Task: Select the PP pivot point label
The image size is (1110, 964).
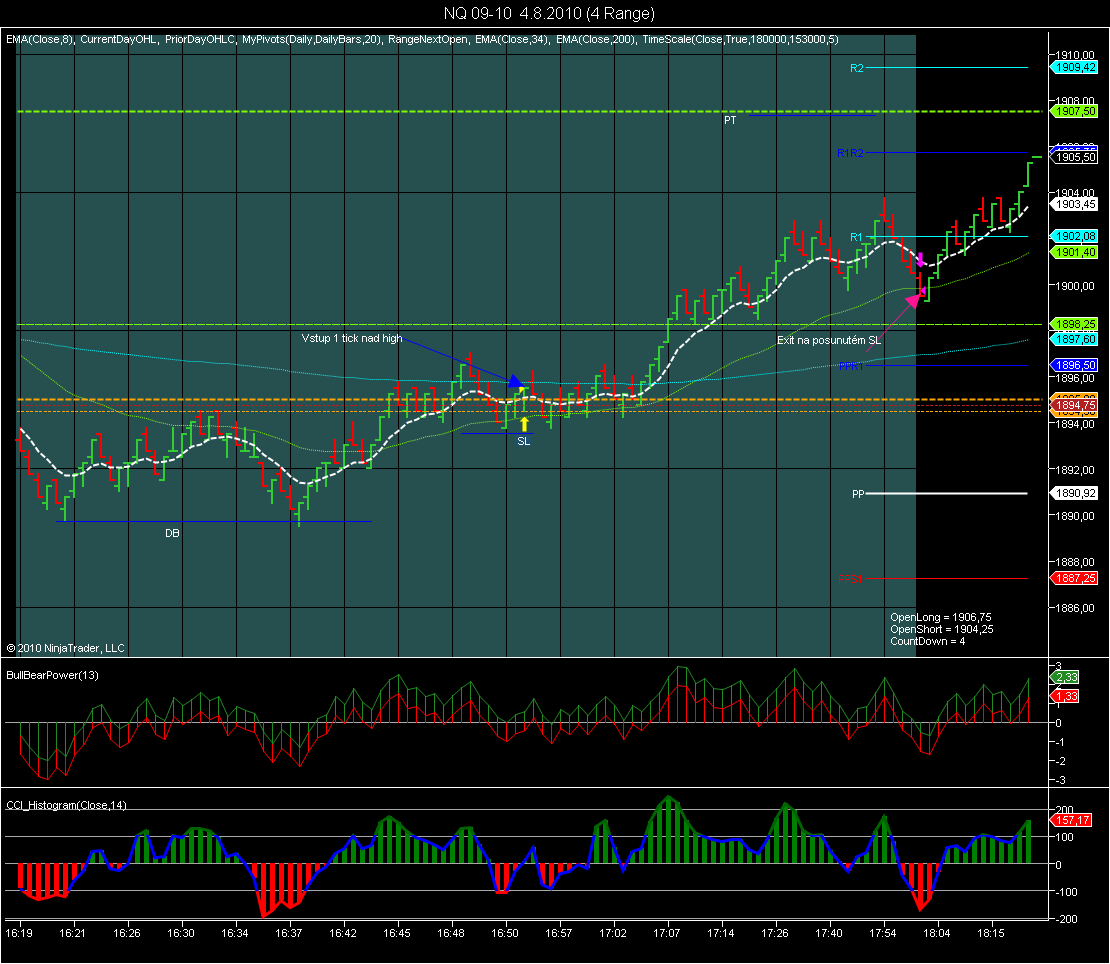Action: [858, 494]
